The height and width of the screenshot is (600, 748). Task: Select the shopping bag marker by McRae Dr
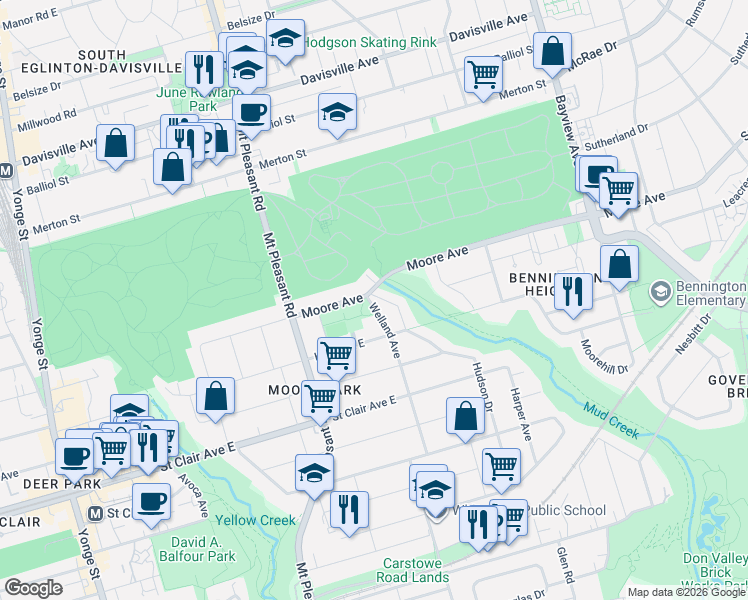552,52
